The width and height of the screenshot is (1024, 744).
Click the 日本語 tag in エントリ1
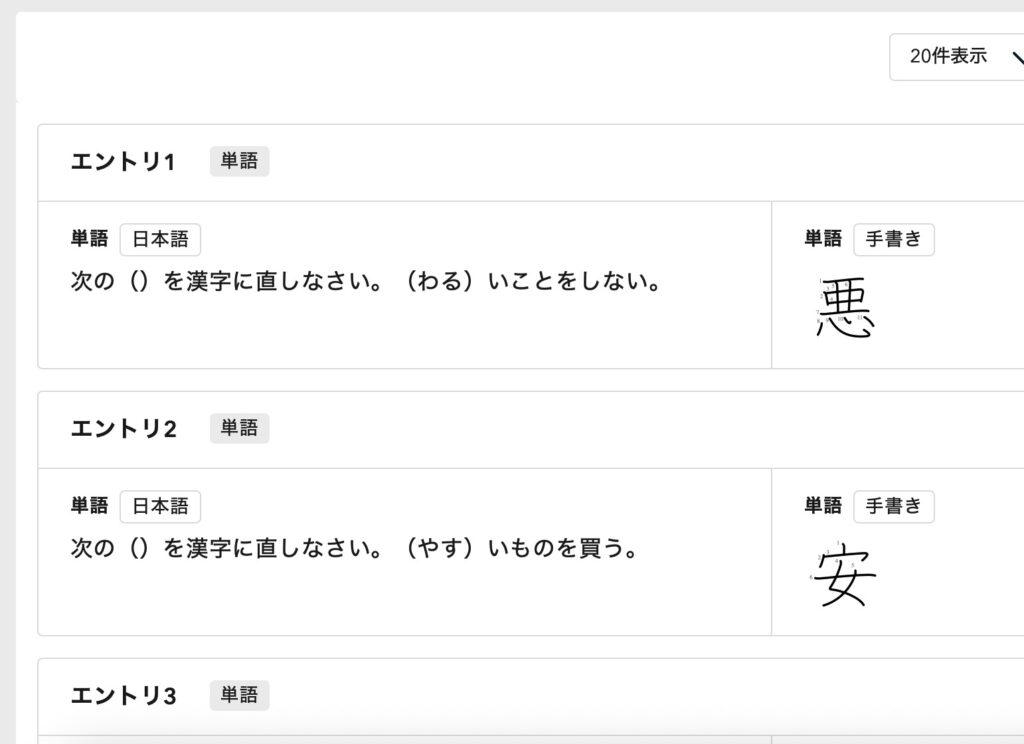(x=160, y=240)
